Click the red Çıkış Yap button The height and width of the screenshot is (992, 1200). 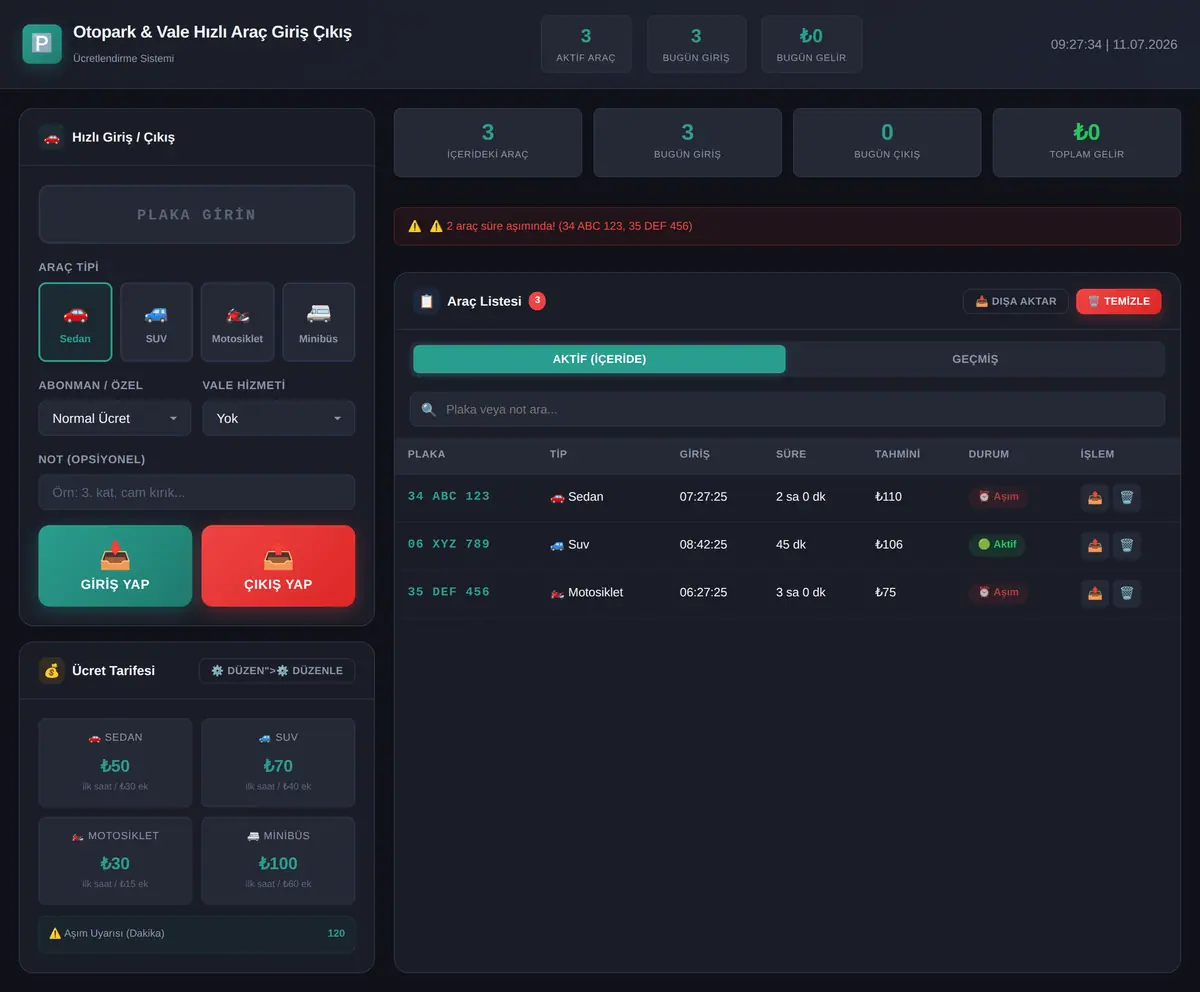(278, 566)
